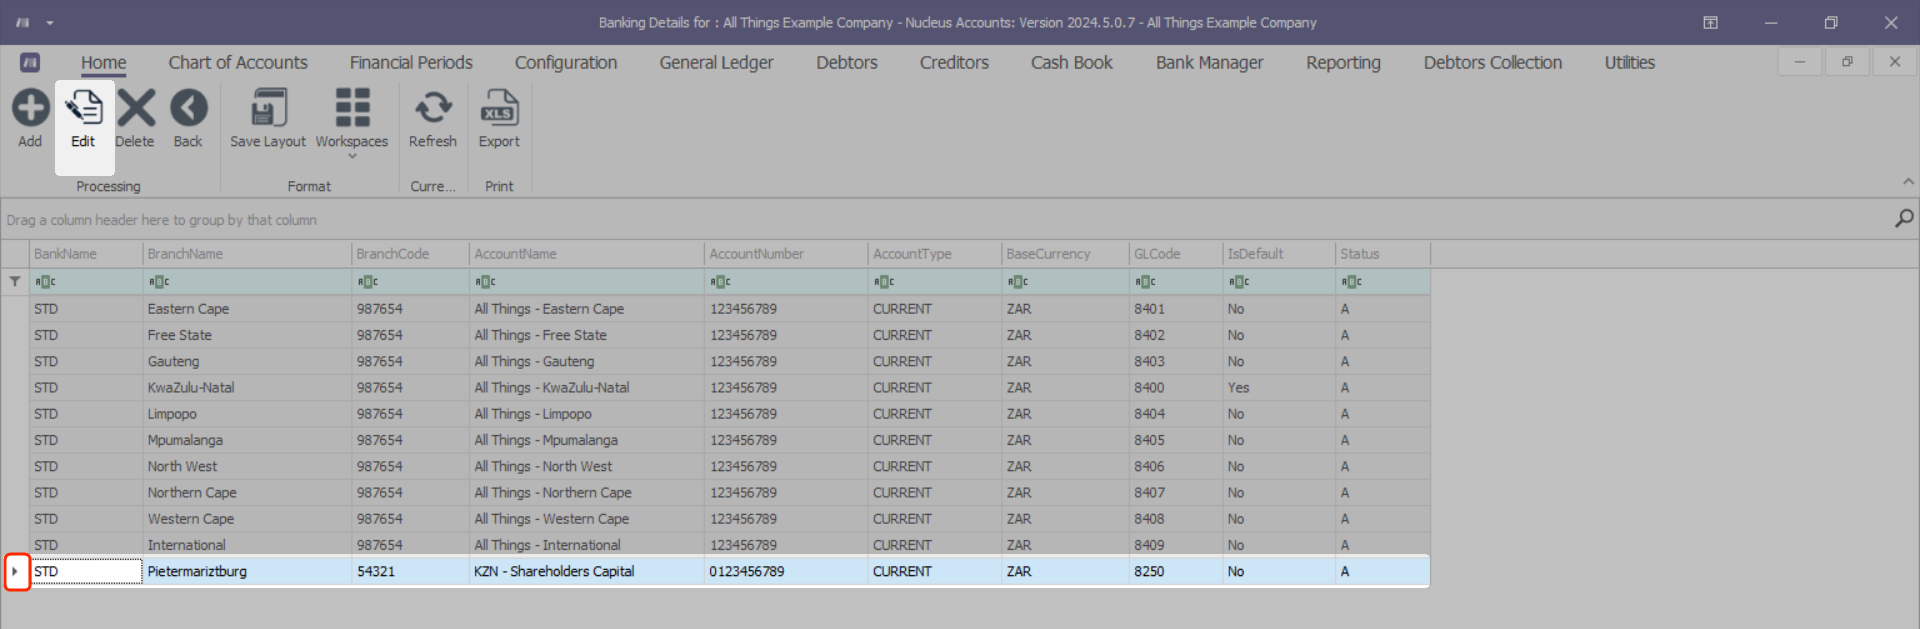Image resolution: width=1920 pixels, height=629 pixels.
Task: Sort by the AccountNumber column header
Action: point(785,254)
